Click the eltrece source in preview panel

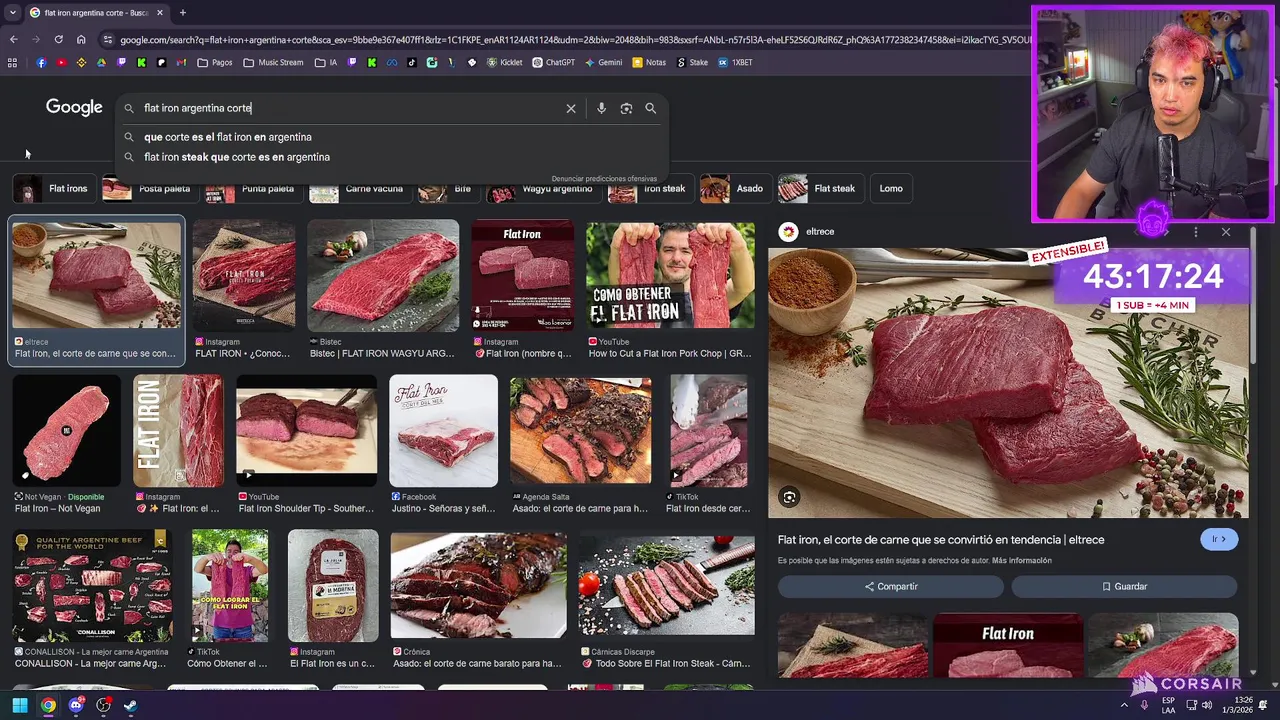click(x=808, y=232)
